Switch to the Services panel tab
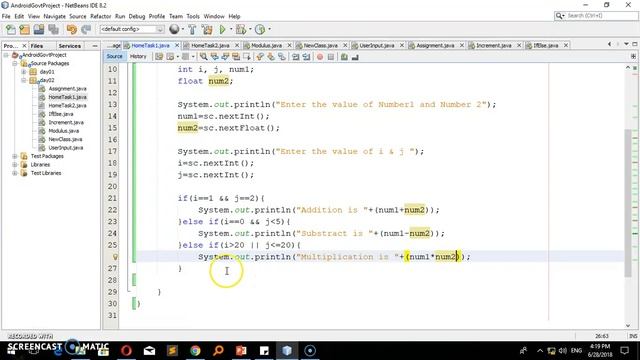 click(69, 46)
